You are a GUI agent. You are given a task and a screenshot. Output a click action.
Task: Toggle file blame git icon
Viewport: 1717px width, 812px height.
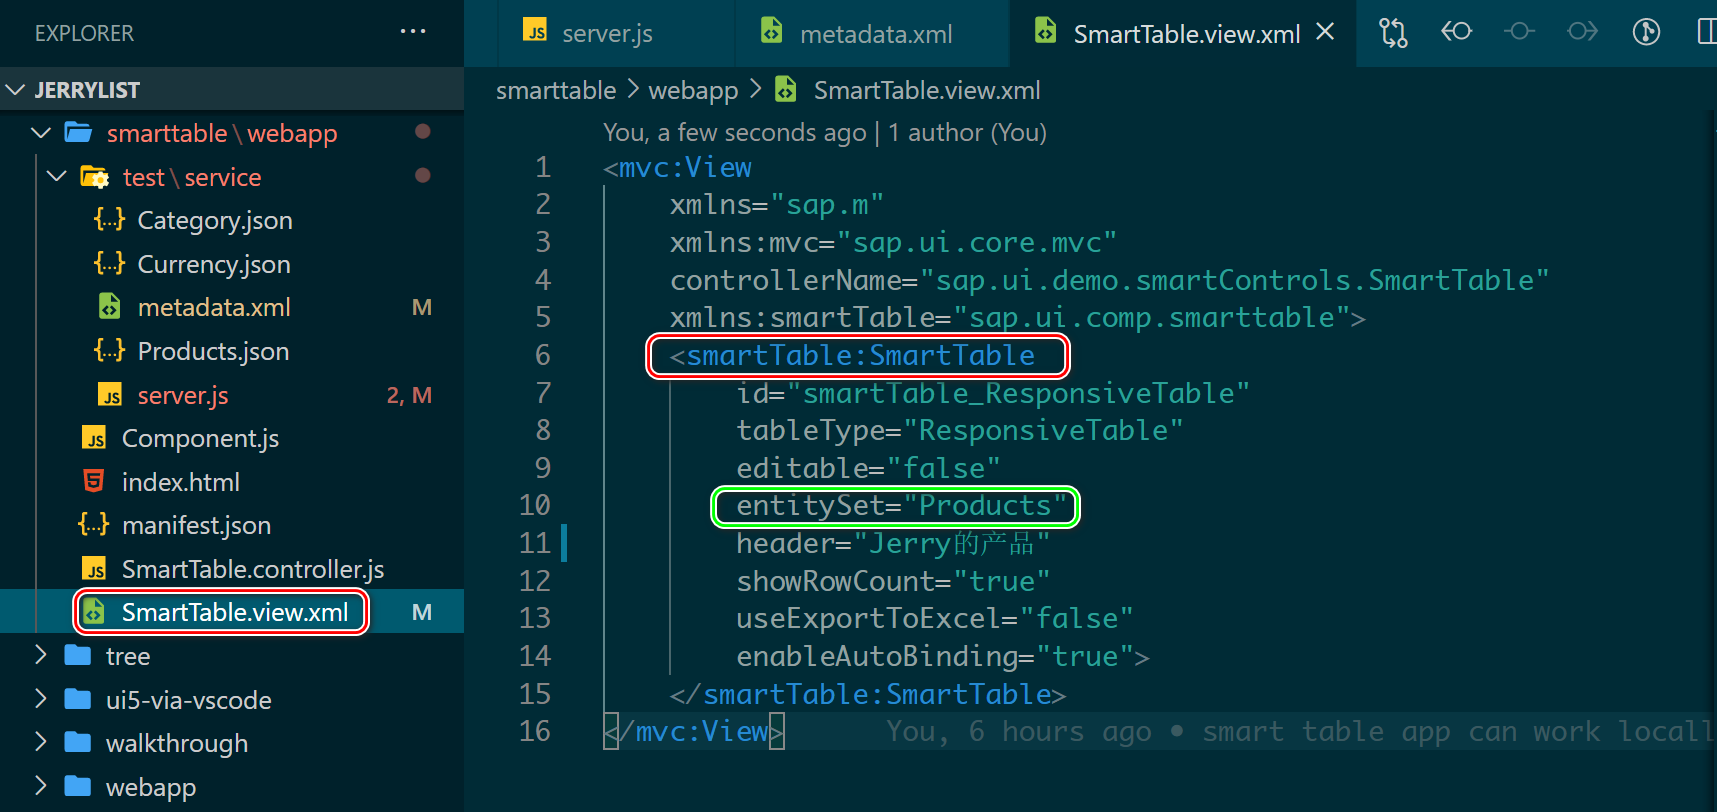point(1646,32)
